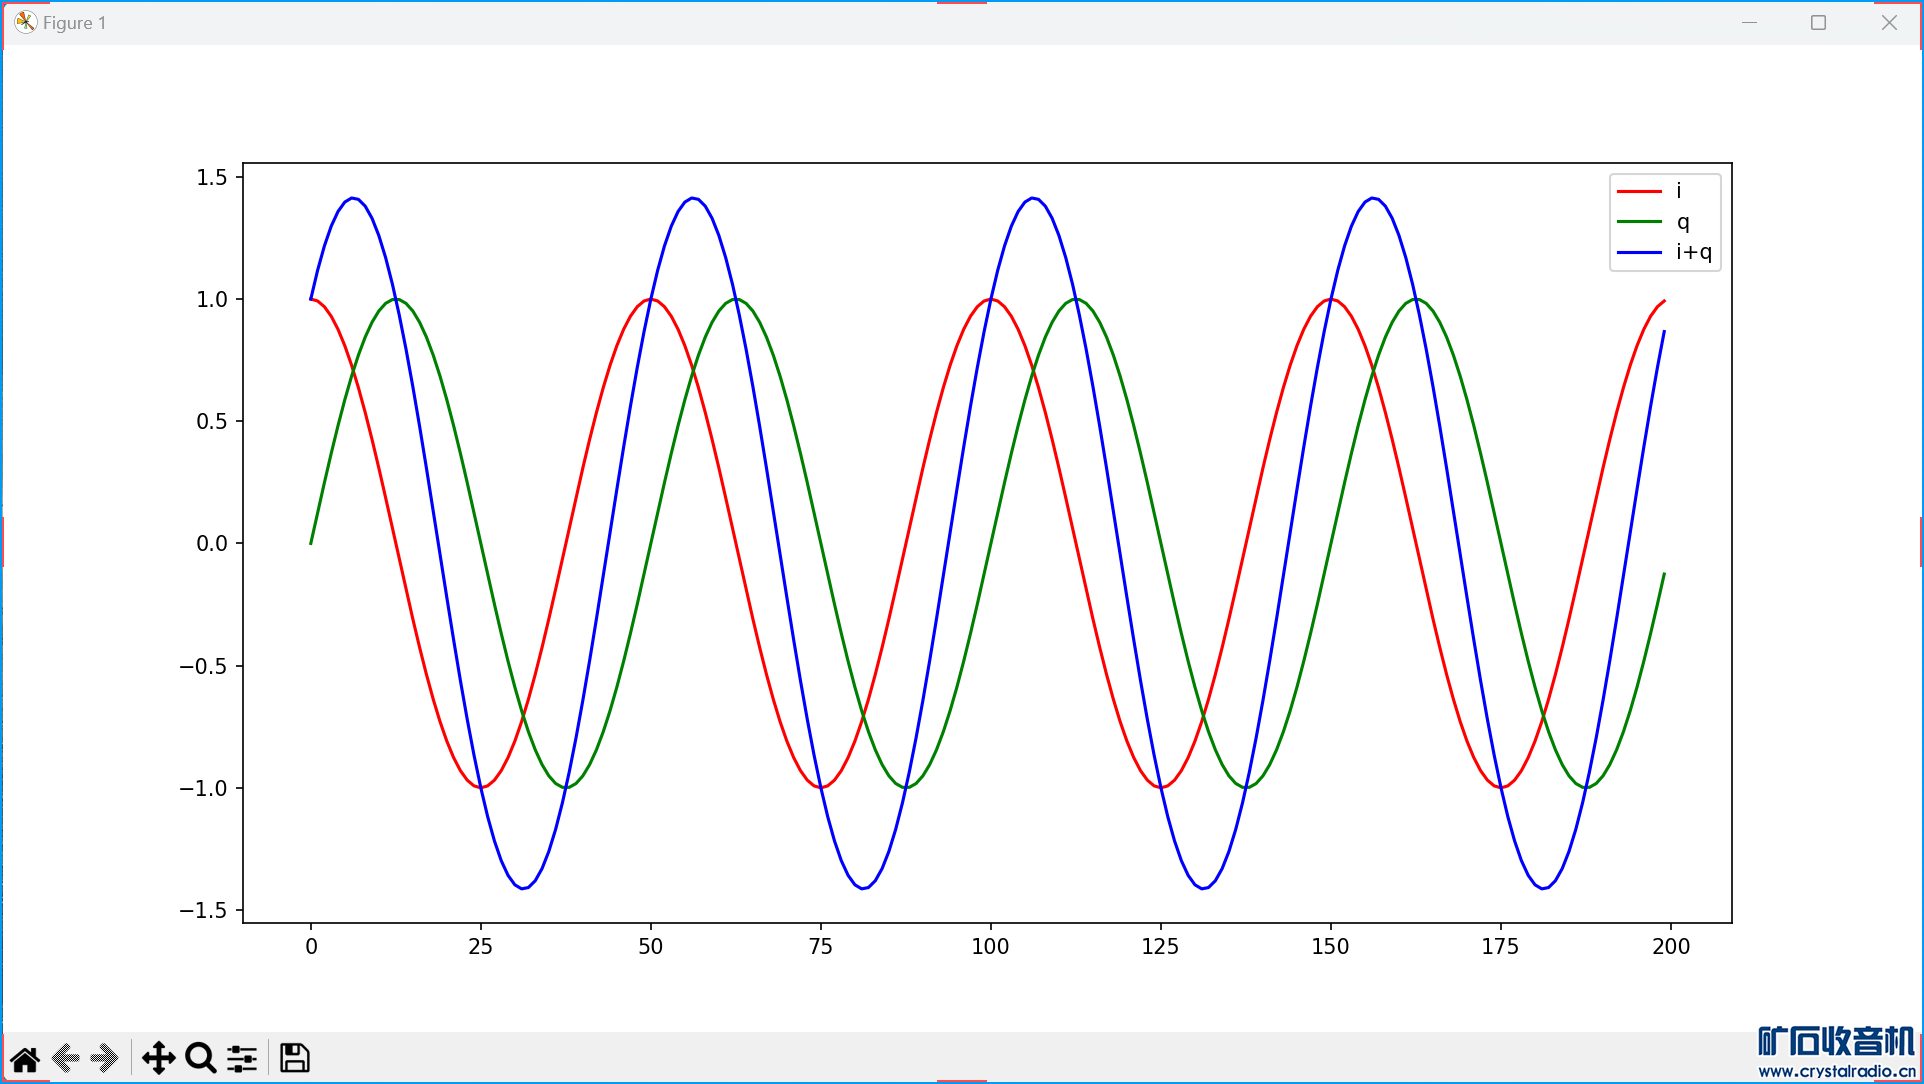Screen dimensions: 1924x1084
Task: Click the y-axis tick label 0.0
Action: (x=212, y=543)
